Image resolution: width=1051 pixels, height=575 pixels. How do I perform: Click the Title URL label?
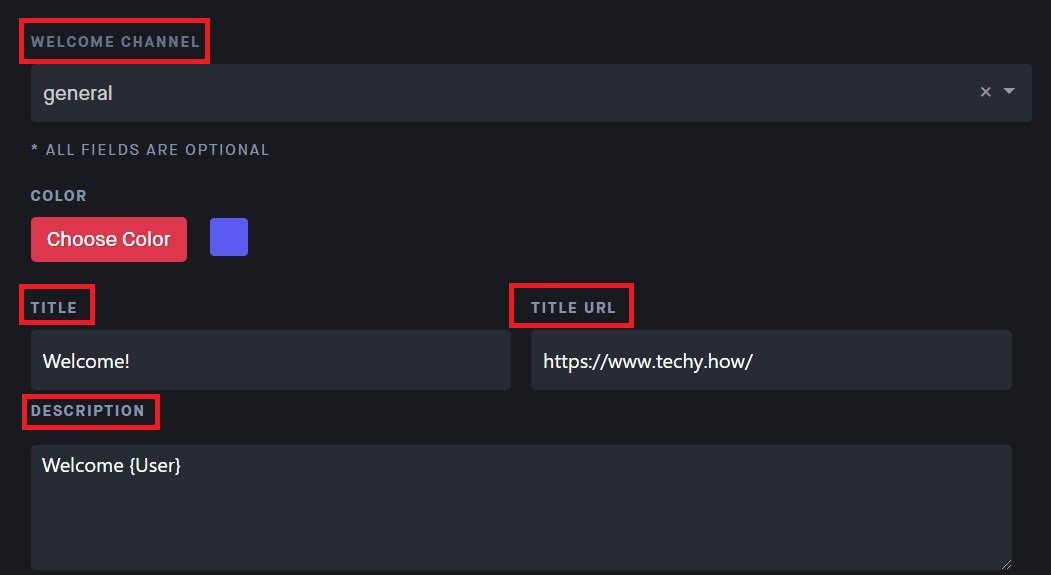(x=573, y=308)
